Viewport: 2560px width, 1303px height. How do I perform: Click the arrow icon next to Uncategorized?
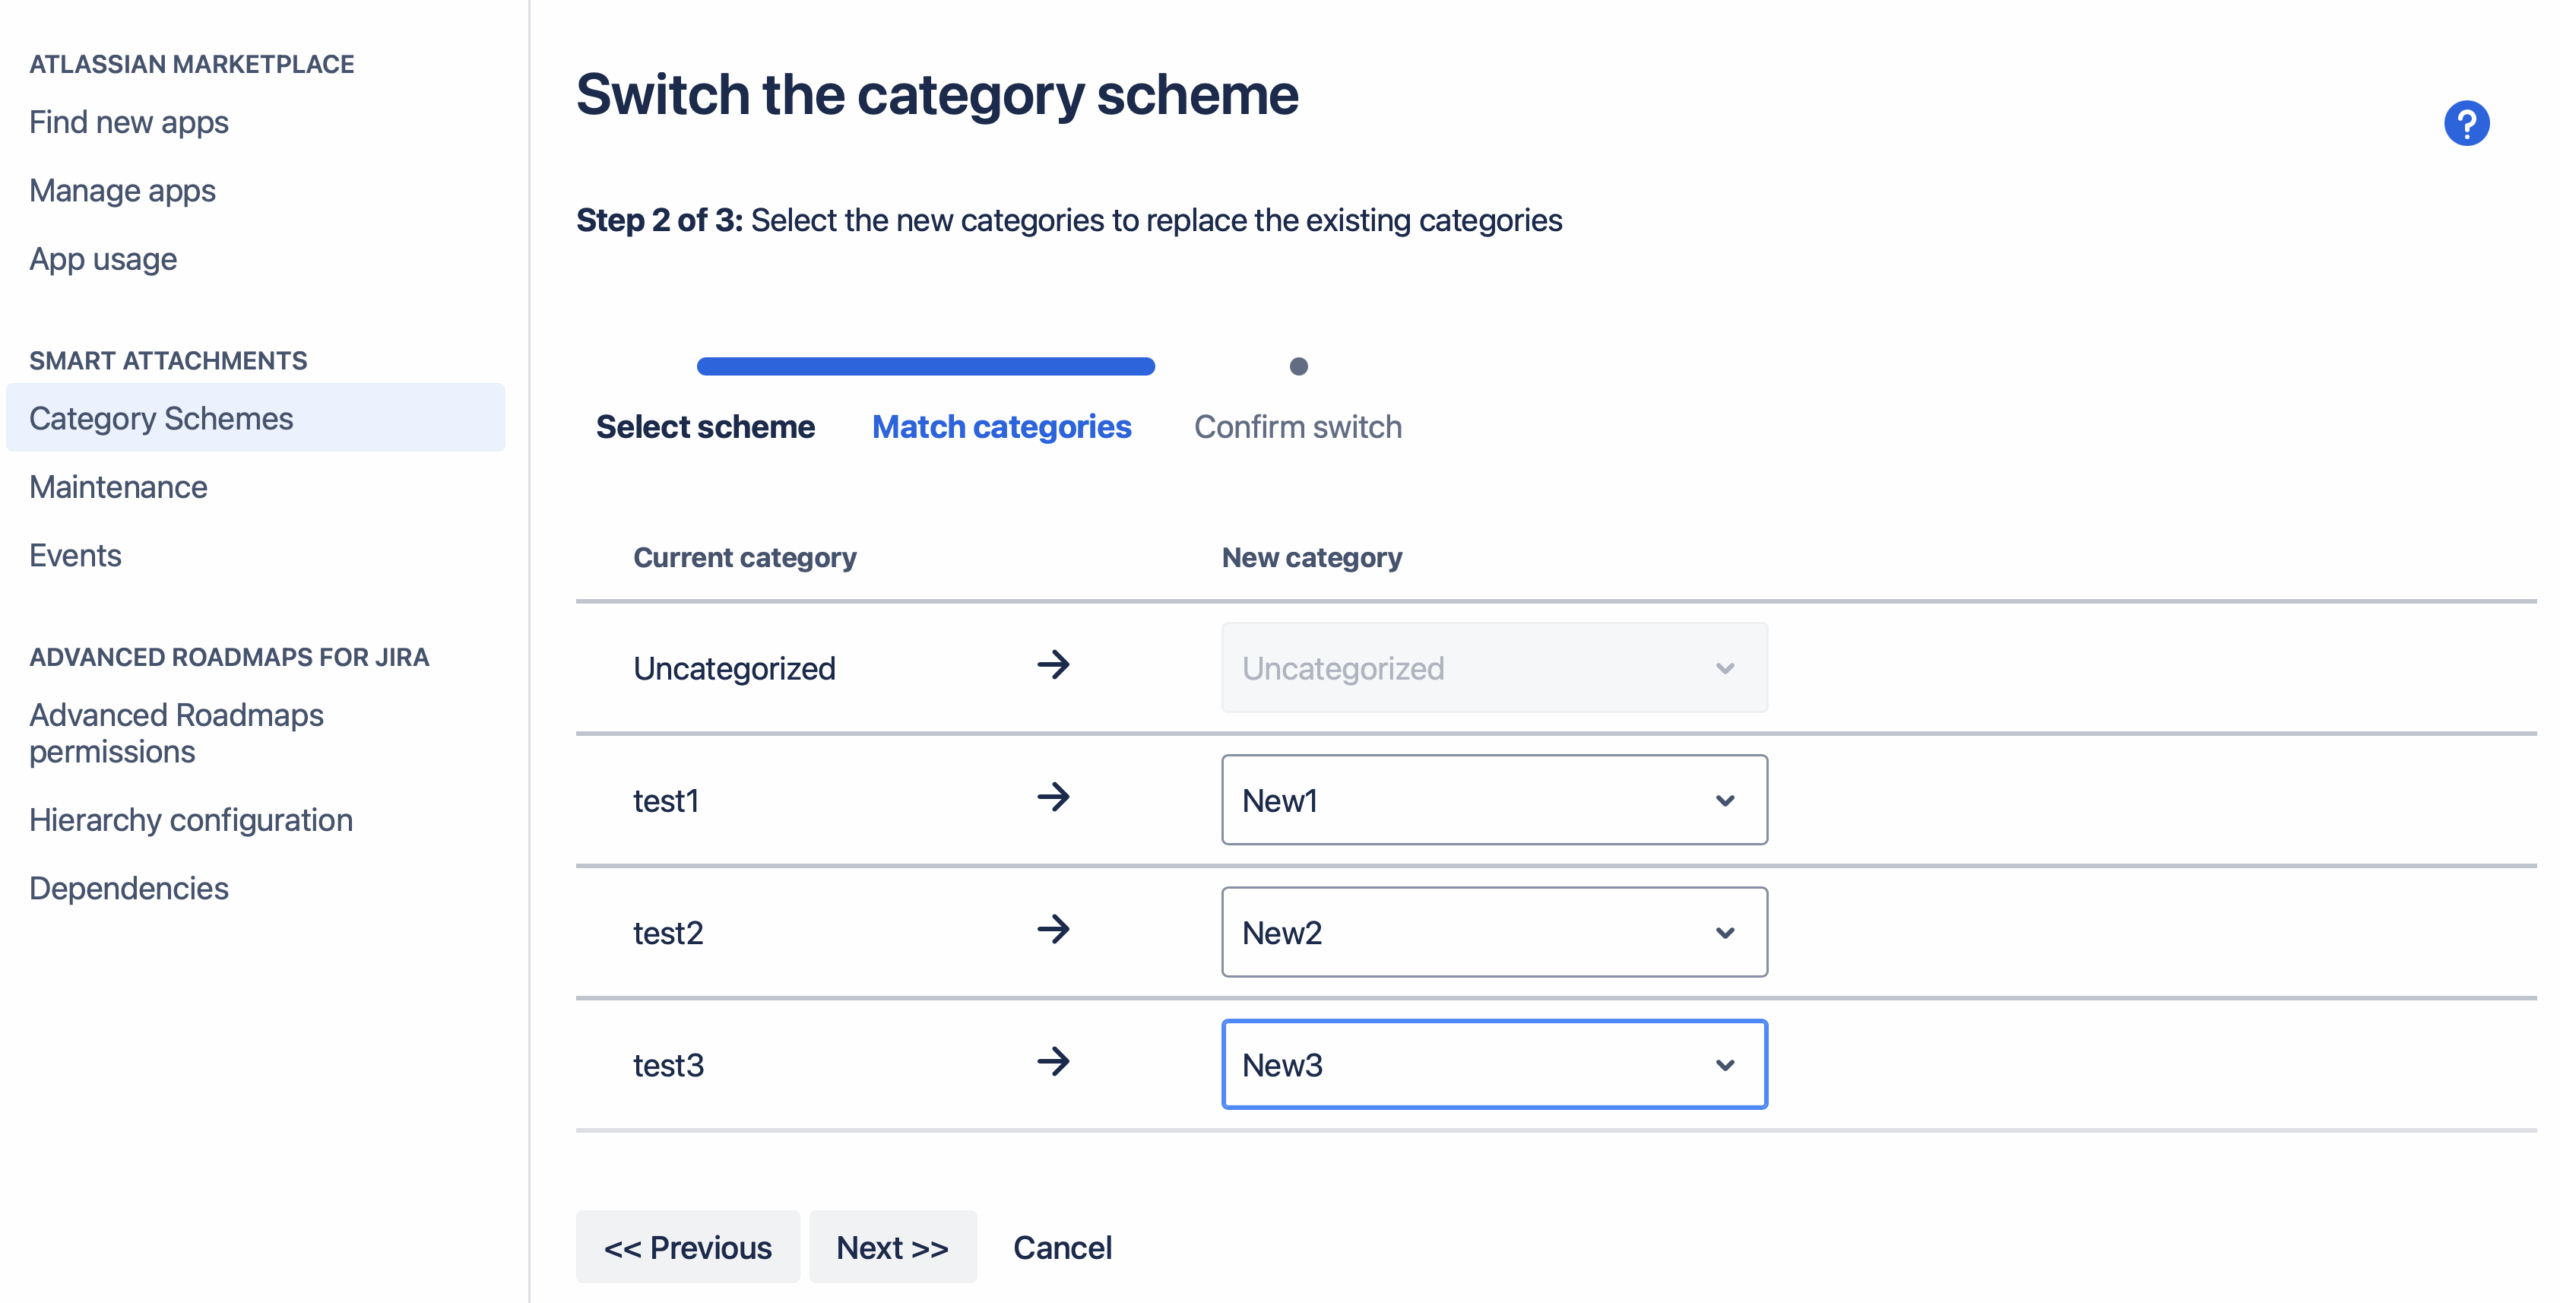click(1053, 665)
